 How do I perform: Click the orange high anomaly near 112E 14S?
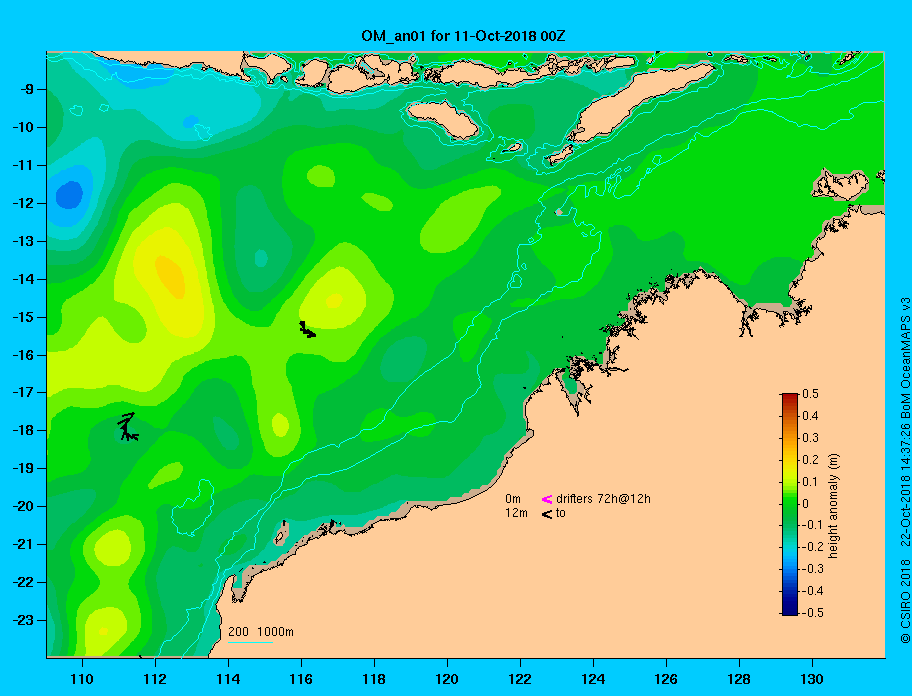click(x=170, y=277)
